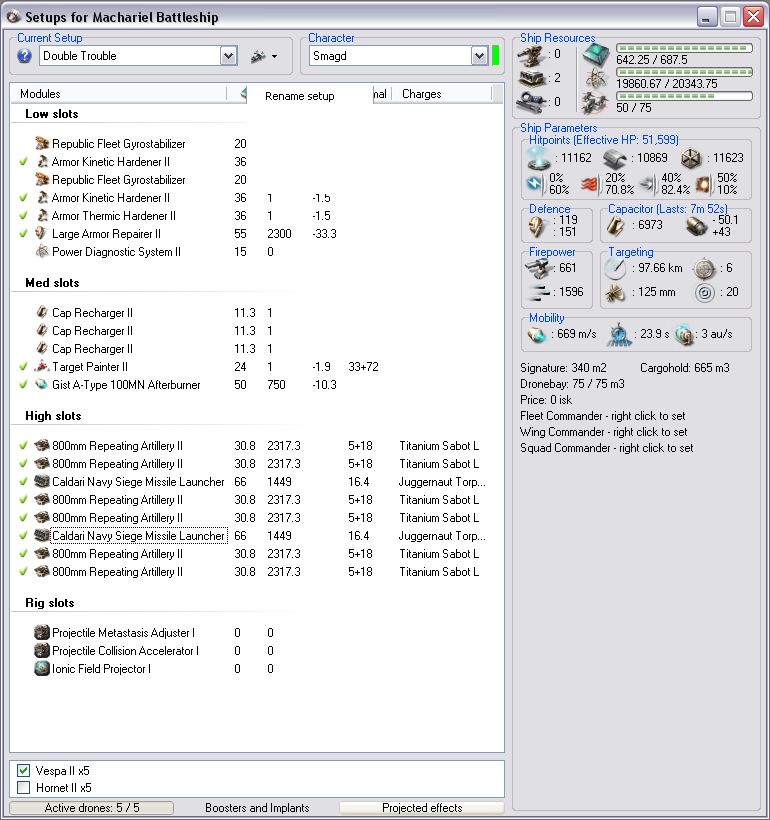
Task: Open Boosters and Implants
Action: click(x=257, y=807)
